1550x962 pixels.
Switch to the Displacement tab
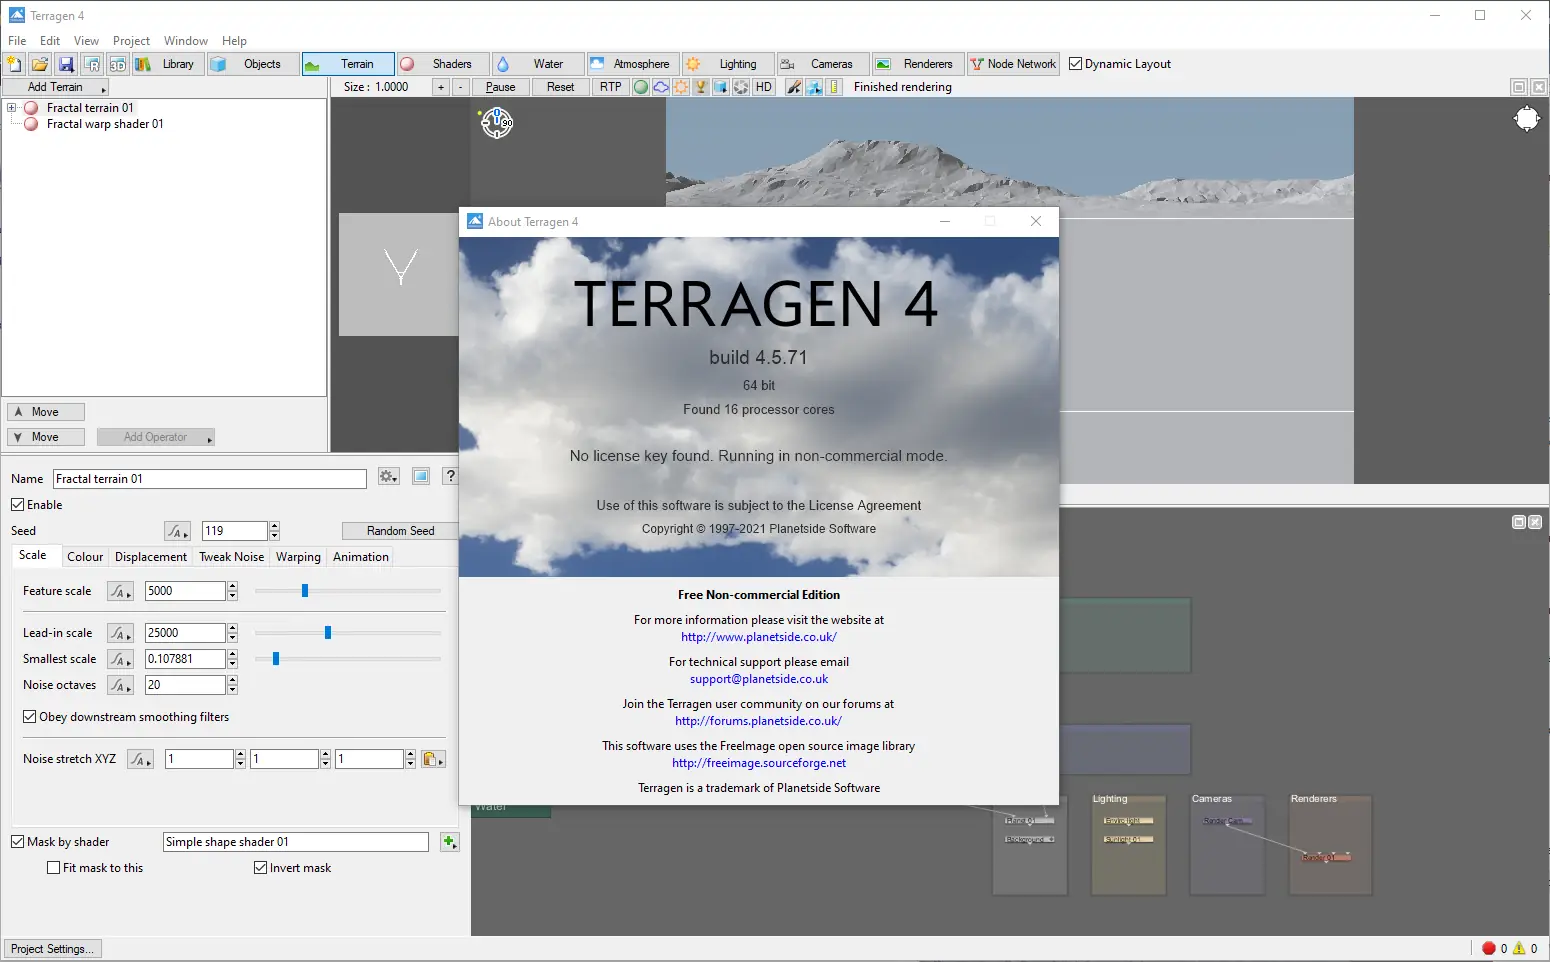(150, 557)
